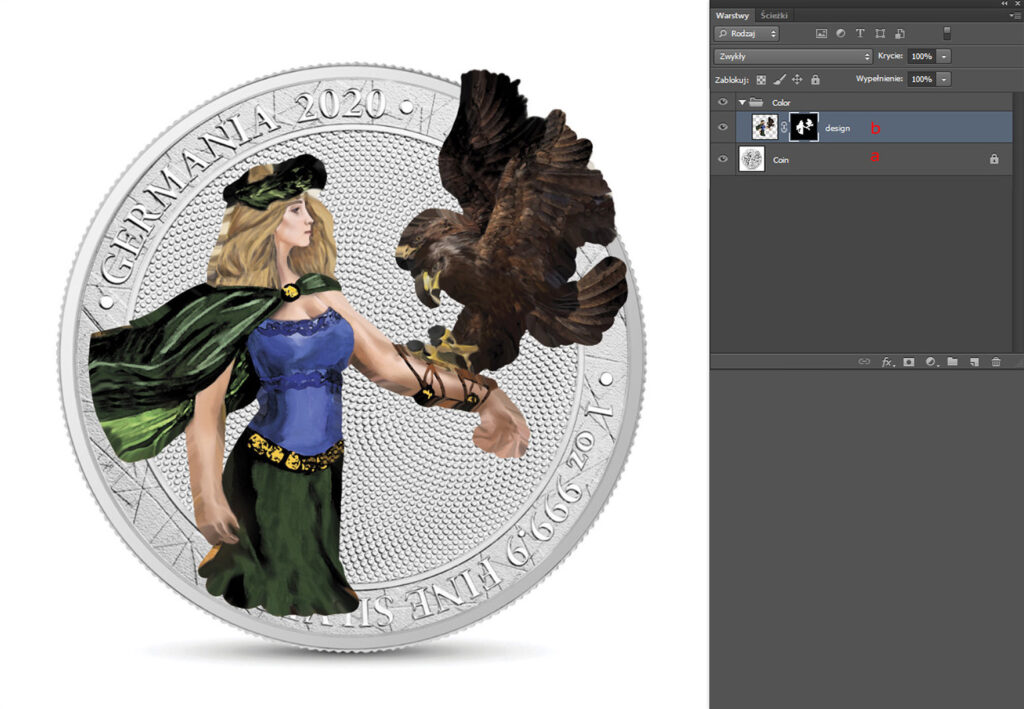Select the Coin layer name

781,159
